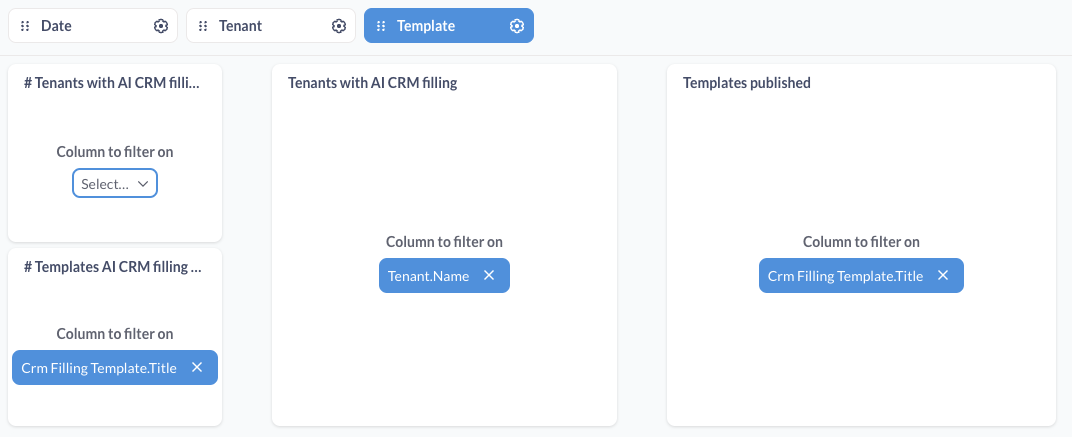Screen dimensions: 1072x437
Task: Open the Date filter gear settings
Action: [161, 26]
